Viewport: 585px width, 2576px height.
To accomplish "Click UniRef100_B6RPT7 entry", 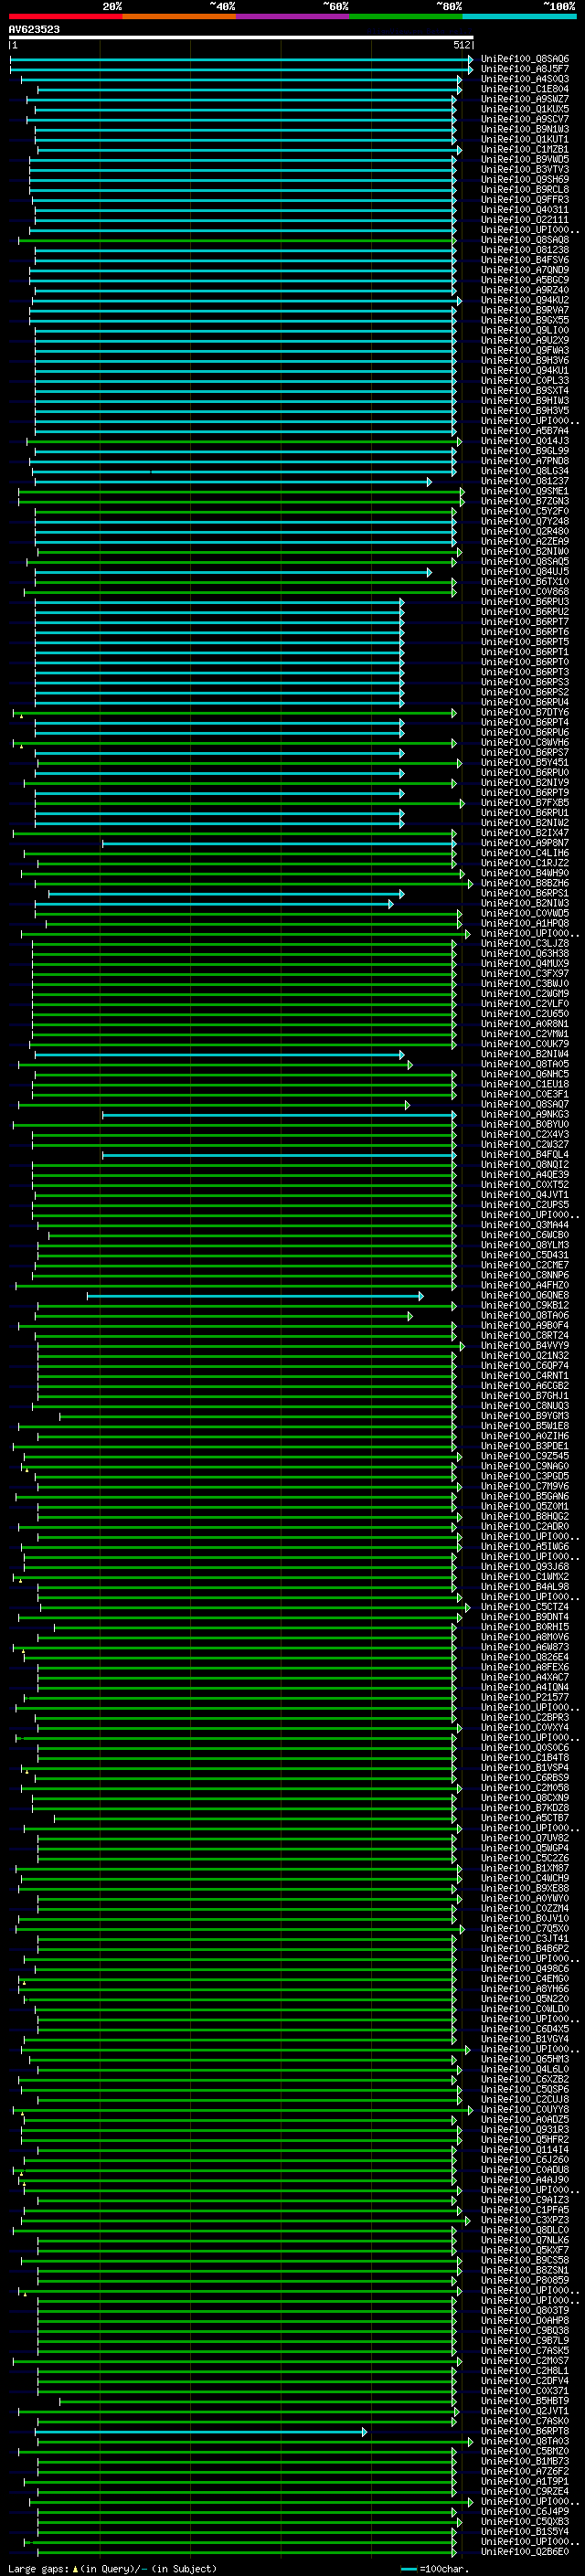I will tap(524, 622).
